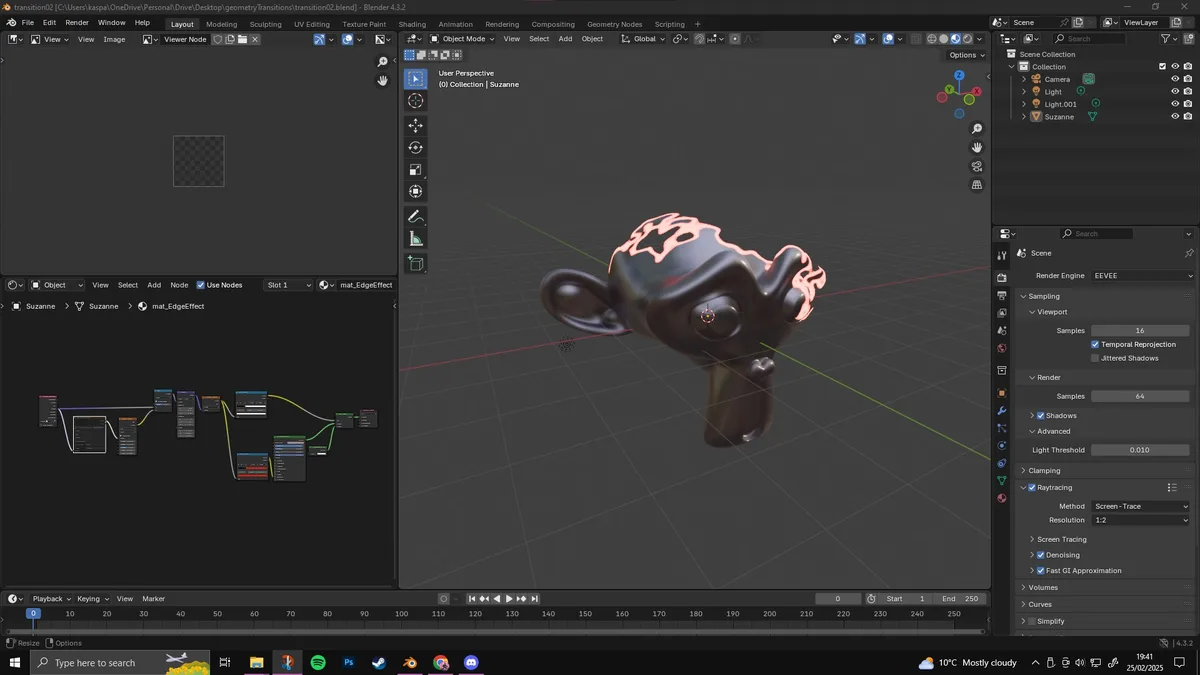This screenshot has height=675, width=1200.
Task: Select the Scale tool in viewport toolbar
Action: click(416, 169)
